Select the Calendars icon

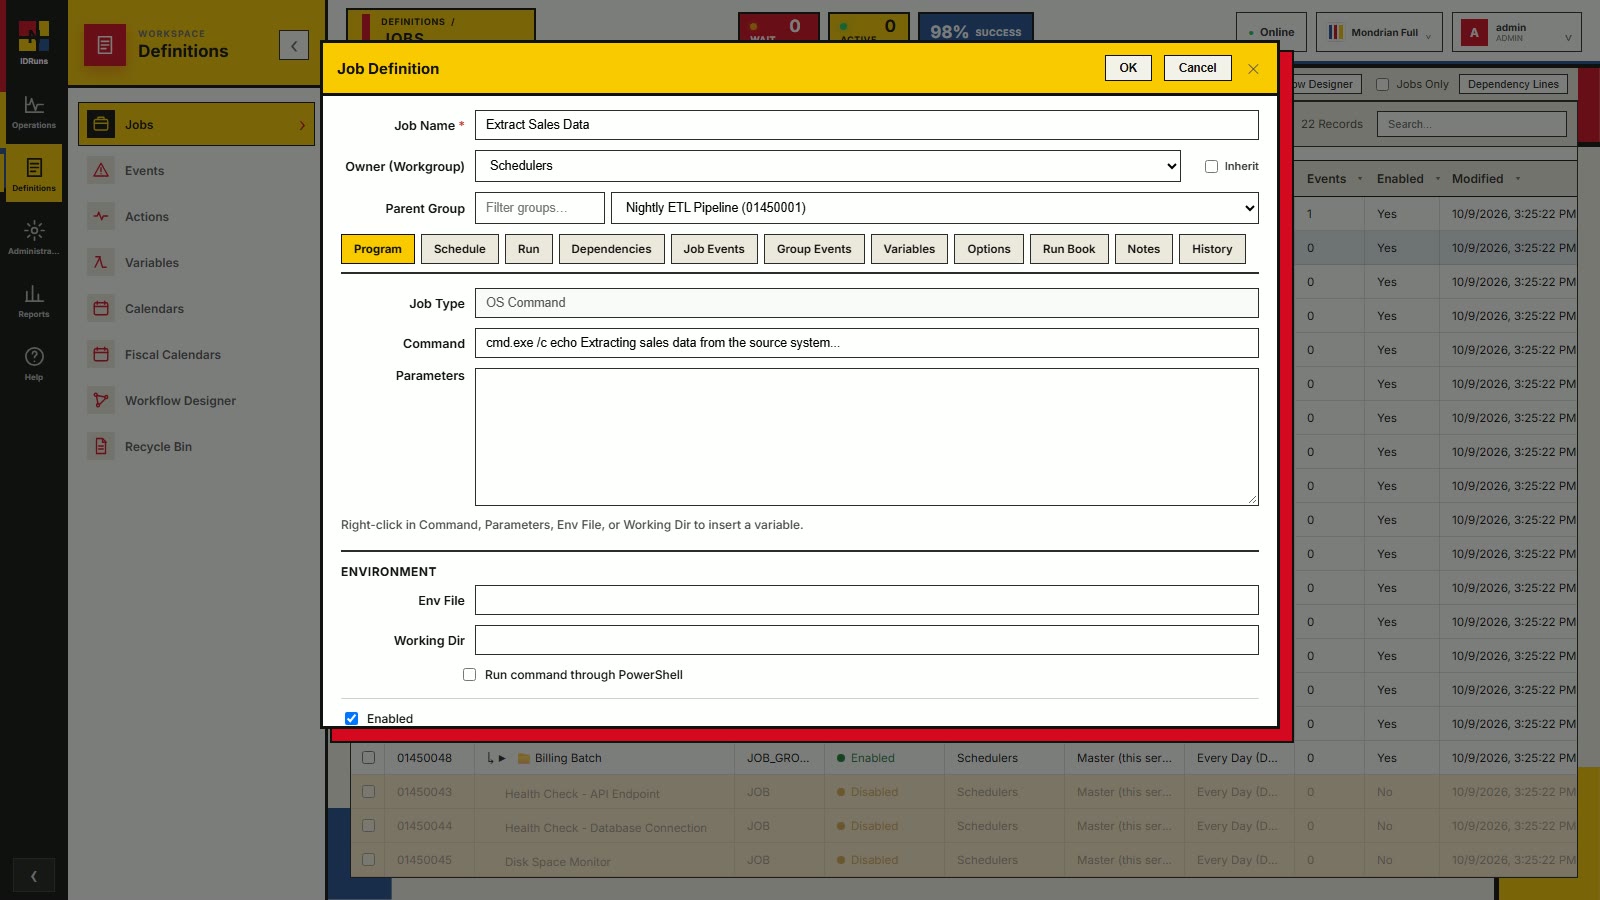point(101,309)
